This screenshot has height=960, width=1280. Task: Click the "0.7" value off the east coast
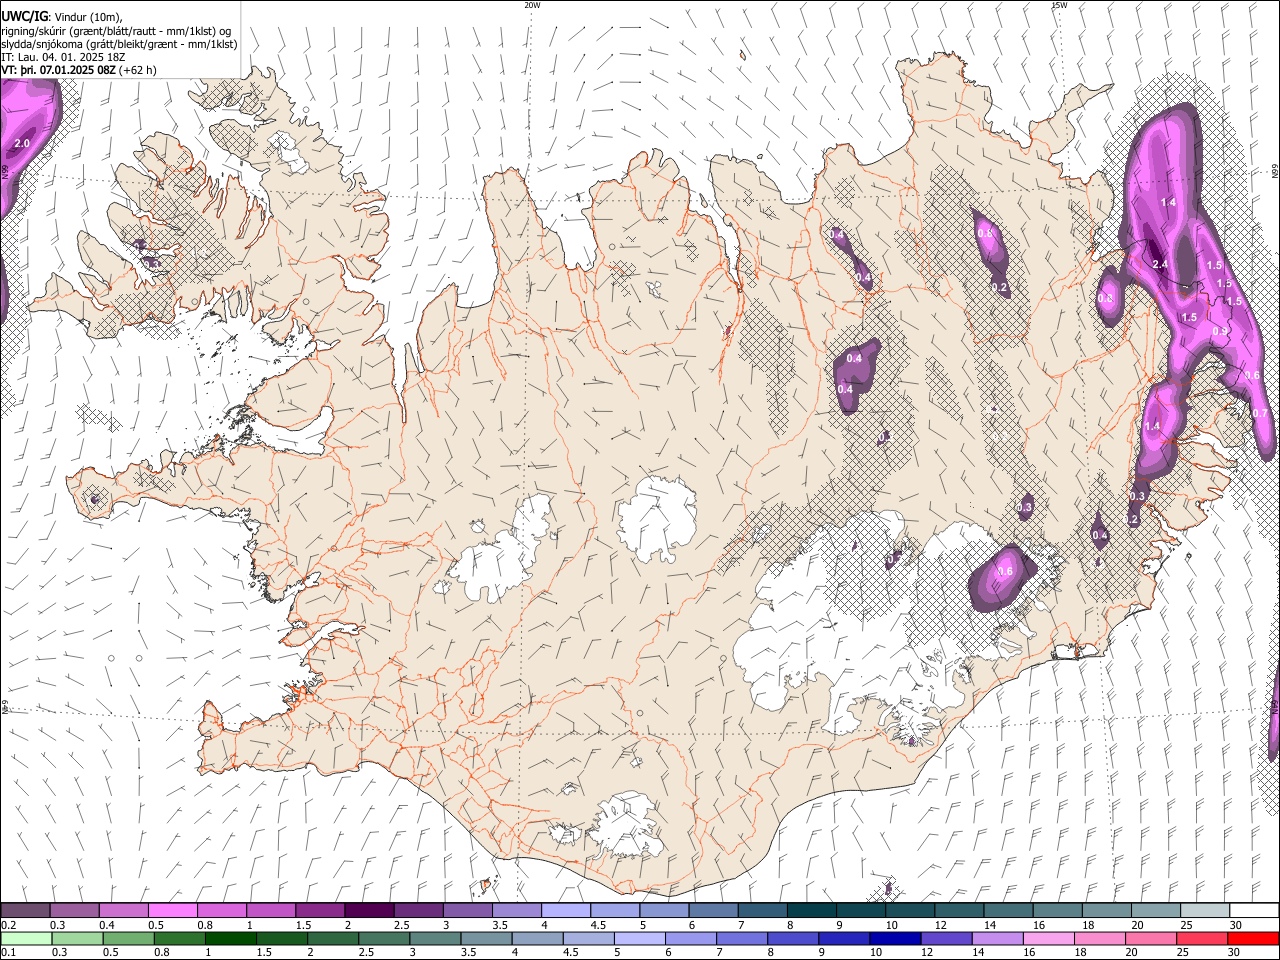pos(1260,413)
